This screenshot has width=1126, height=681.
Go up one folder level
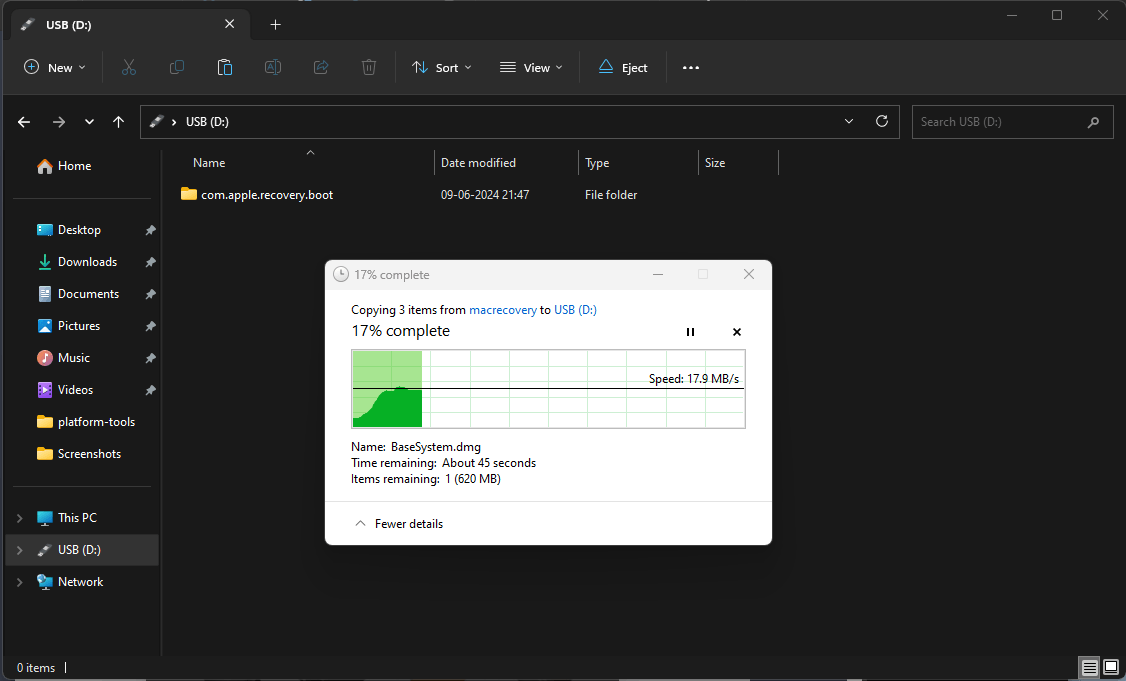[119, 122]
